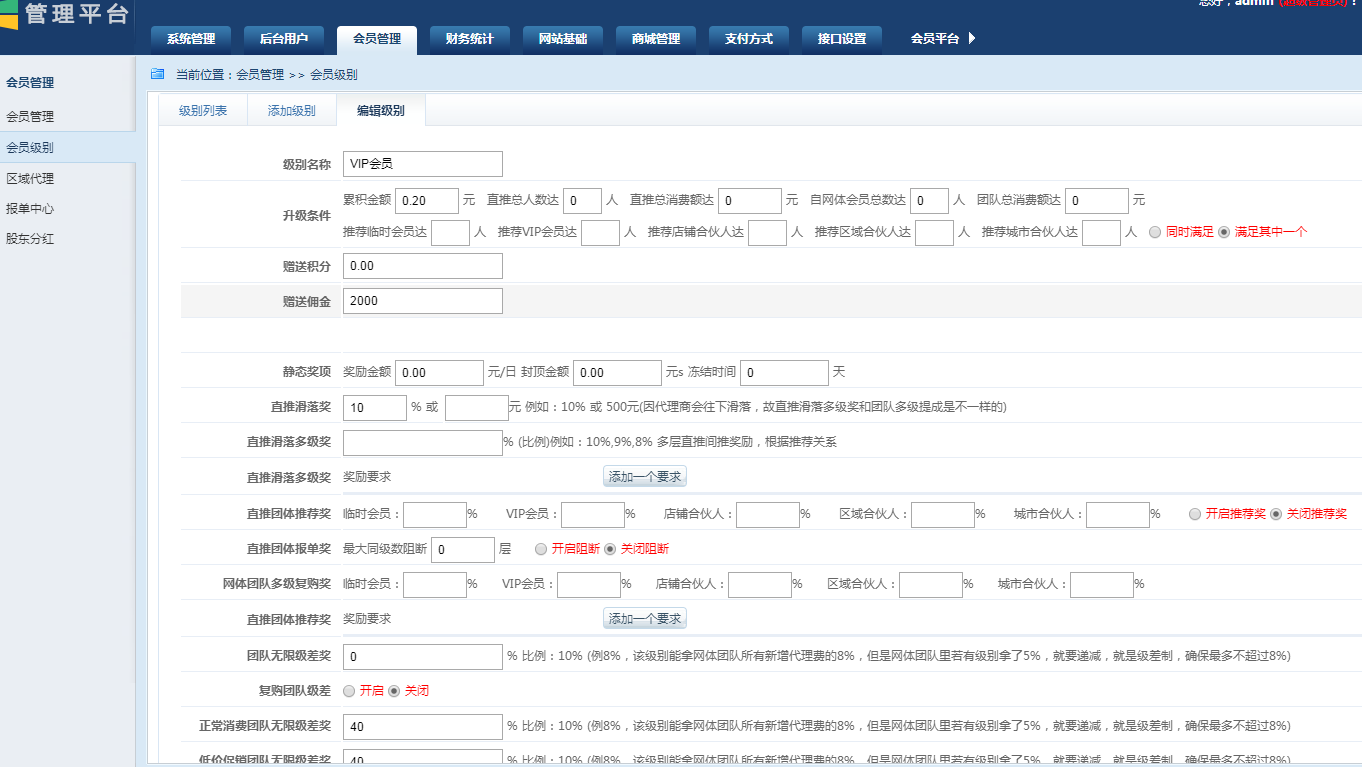Screen dimensions: 1362x767
Task: Click the 正常消费团队无限级差奖 input field
Action: click(423, 726)
